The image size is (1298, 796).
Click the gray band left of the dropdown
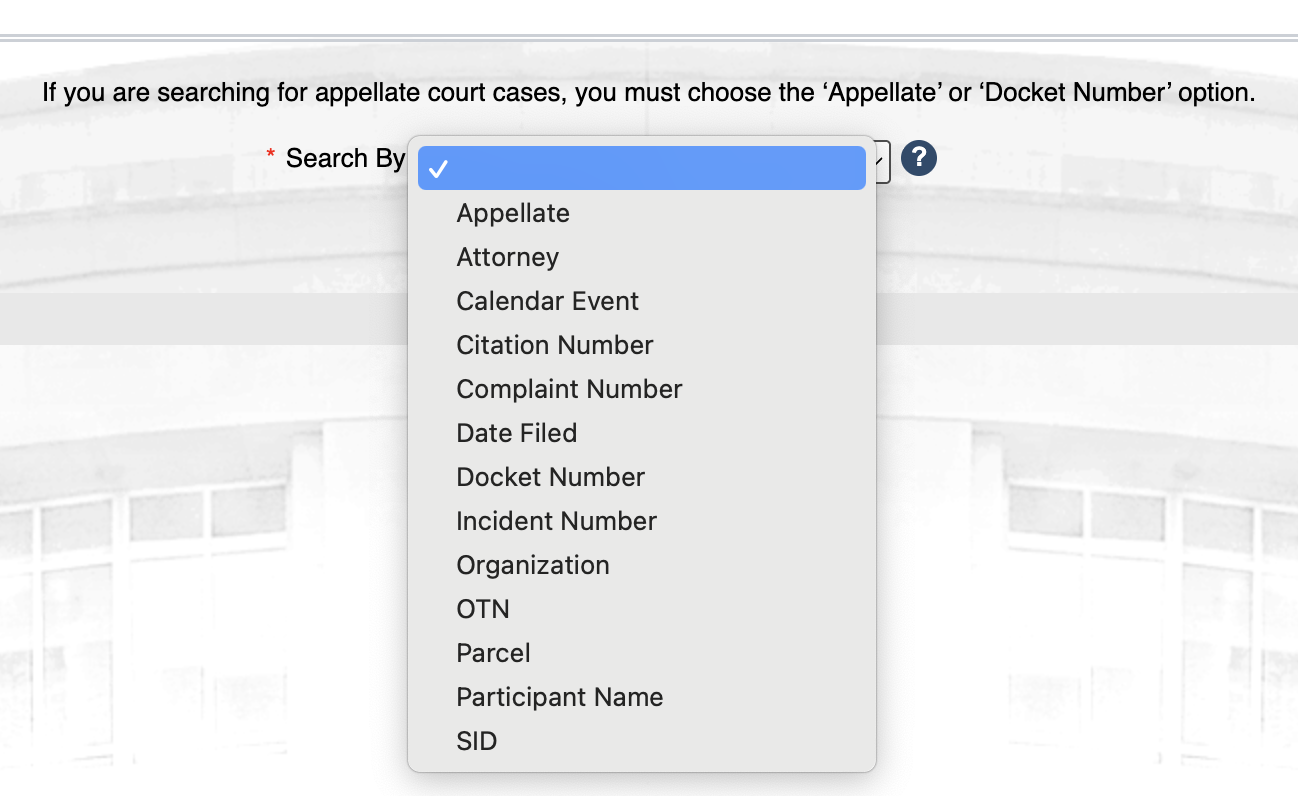point(200,318)
